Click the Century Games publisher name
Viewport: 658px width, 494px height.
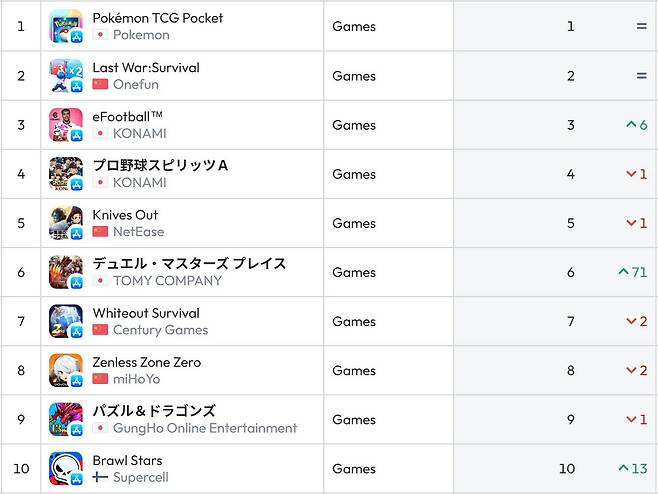click(x=160, y=330)
